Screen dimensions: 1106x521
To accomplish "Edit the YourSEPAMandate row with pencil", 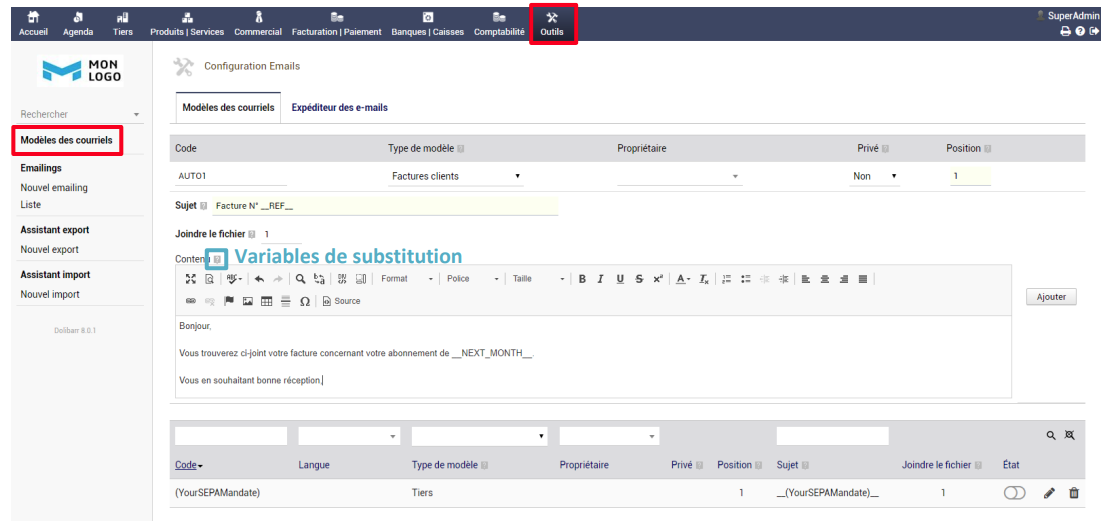I will 1049,494.
